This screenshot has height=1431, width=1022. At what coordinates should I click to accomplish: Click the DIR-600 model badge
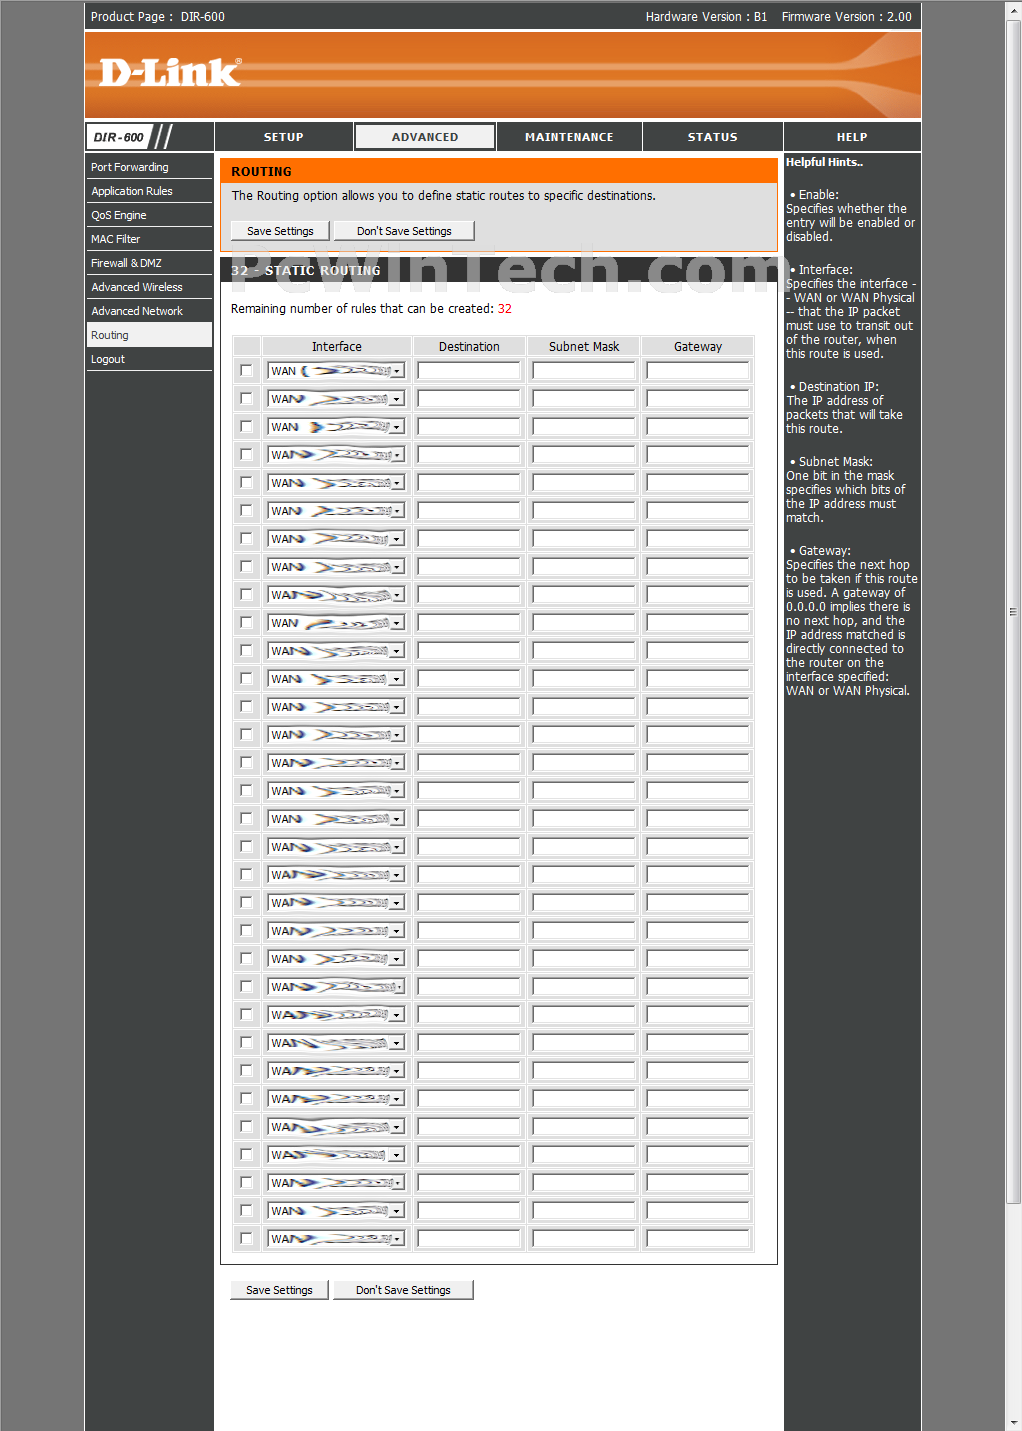(x=119, y=137)
